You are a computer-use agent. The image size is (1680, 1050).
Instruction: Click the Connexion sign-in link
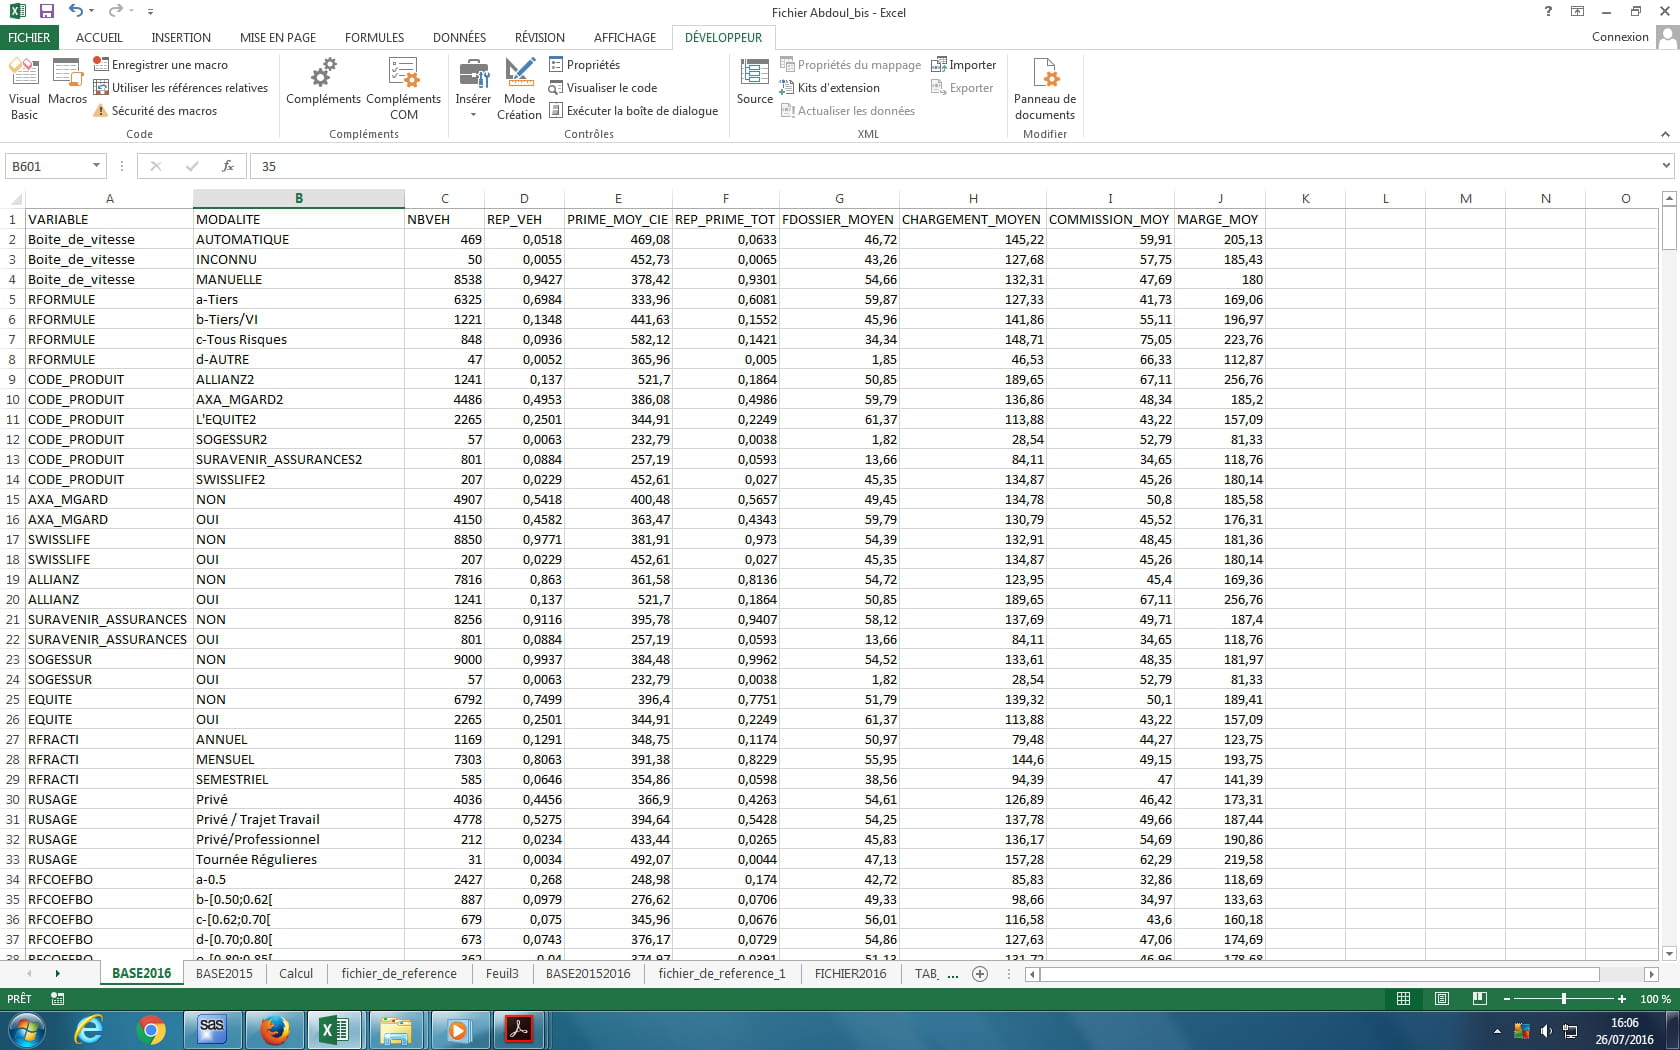(1620, 37)
